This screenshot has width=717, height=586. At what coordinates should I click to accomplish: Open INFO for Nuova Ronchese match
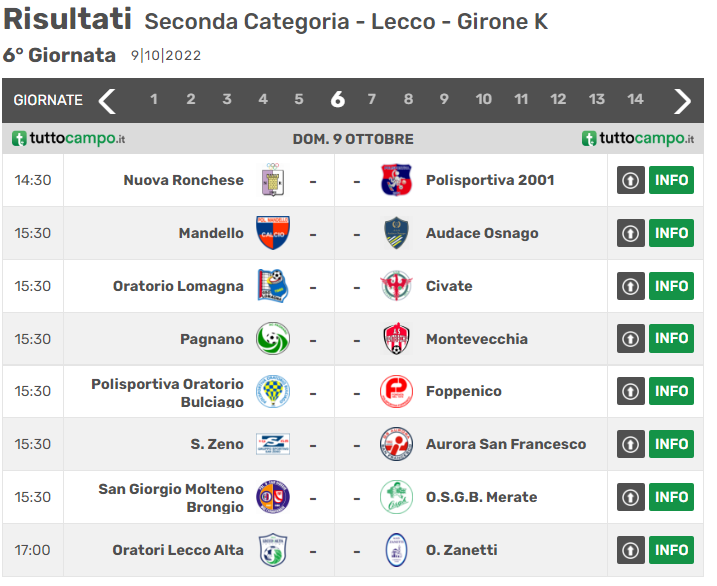pyautogui.click(x=671, y=180)
